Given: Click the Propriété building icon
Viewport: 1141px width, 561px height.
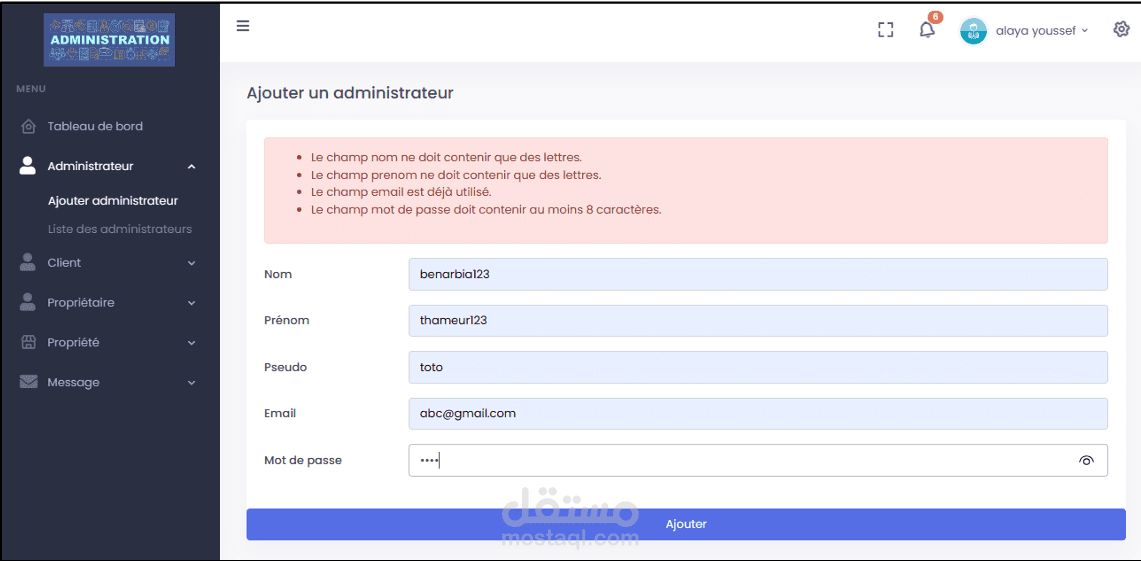Looking at the screenshot, I should (x=28, y=343).
